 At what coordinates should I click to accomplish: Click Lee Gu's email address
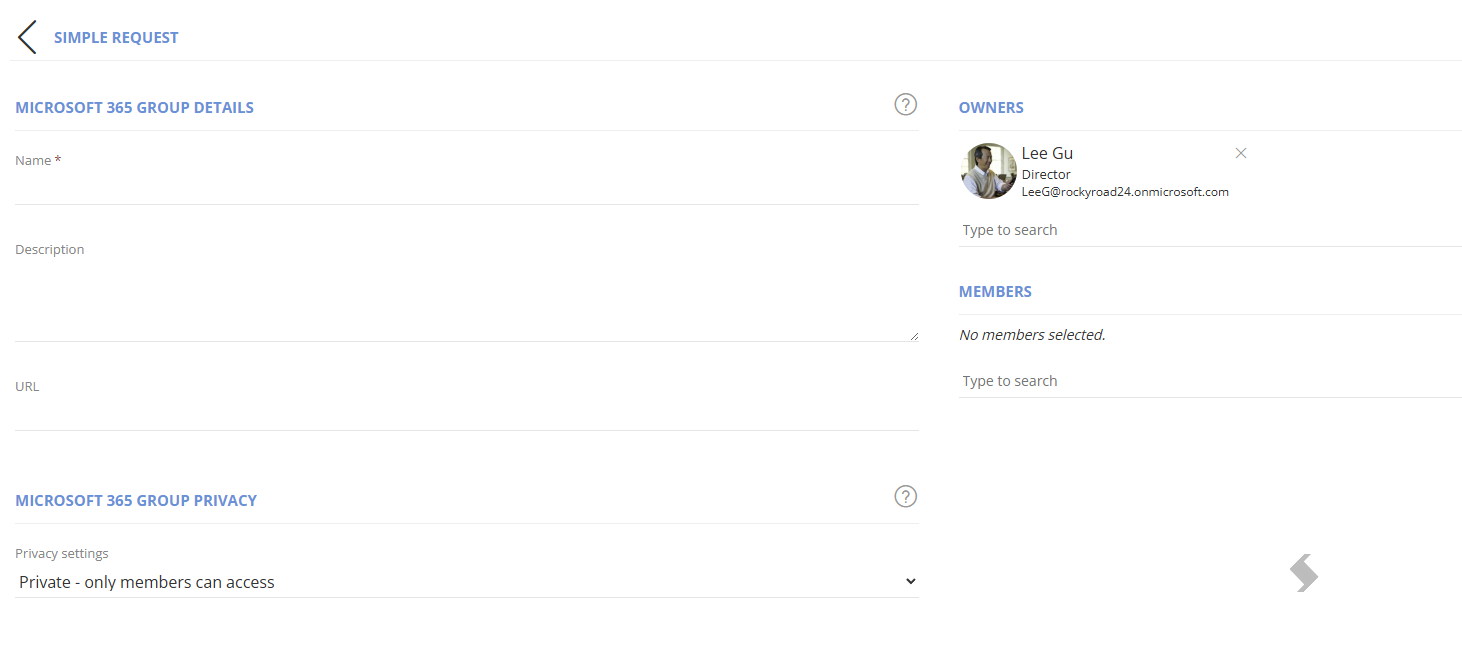pos(1125,192)
